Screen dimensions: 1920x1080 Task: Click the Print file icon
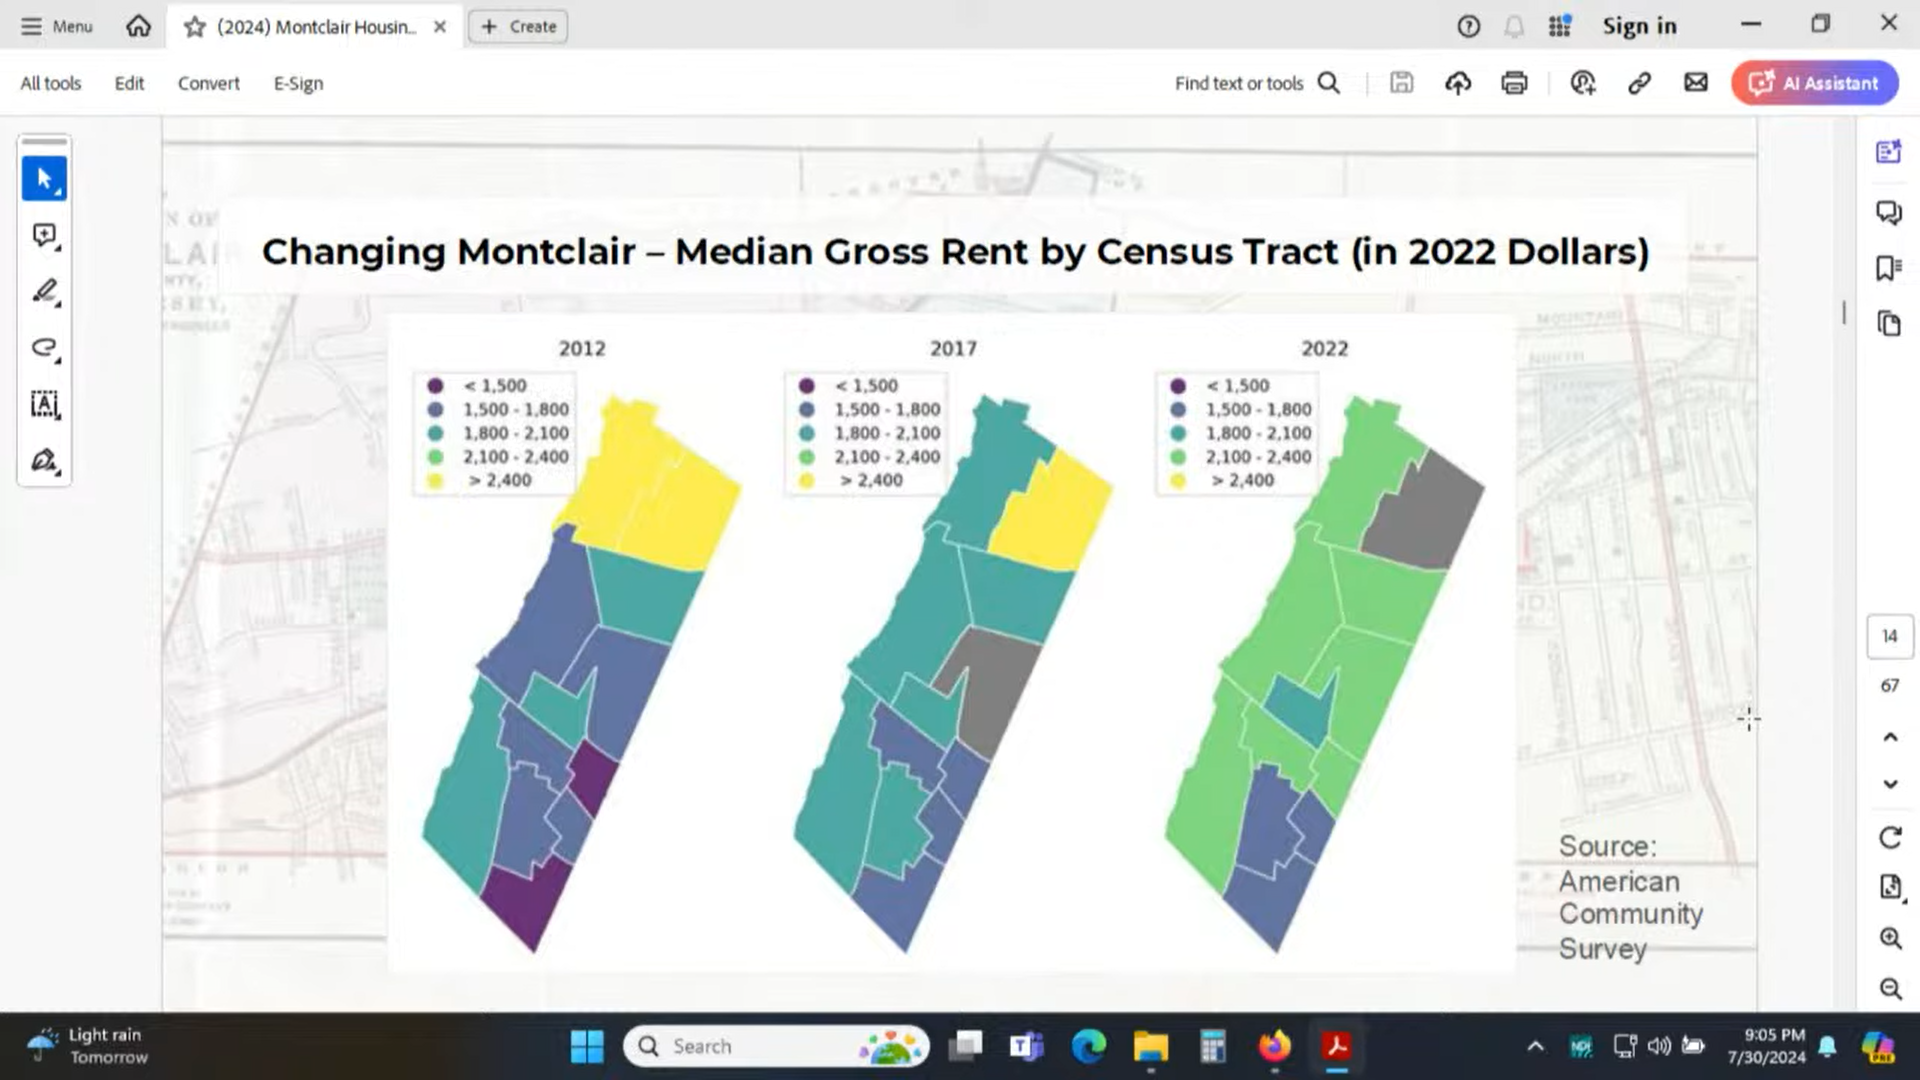pos(1514,83)
